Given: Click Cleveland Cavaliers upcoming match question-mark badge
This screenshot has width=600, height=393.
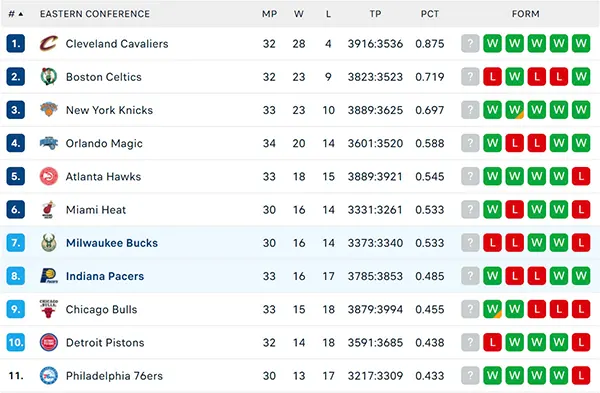Looking at the screenshot, I should click(470, 43).
